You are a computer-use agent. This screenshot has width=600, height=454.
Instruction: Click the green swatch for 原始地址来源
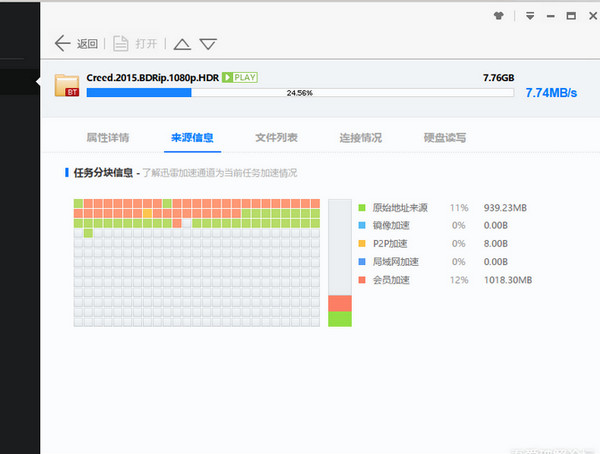362,208
